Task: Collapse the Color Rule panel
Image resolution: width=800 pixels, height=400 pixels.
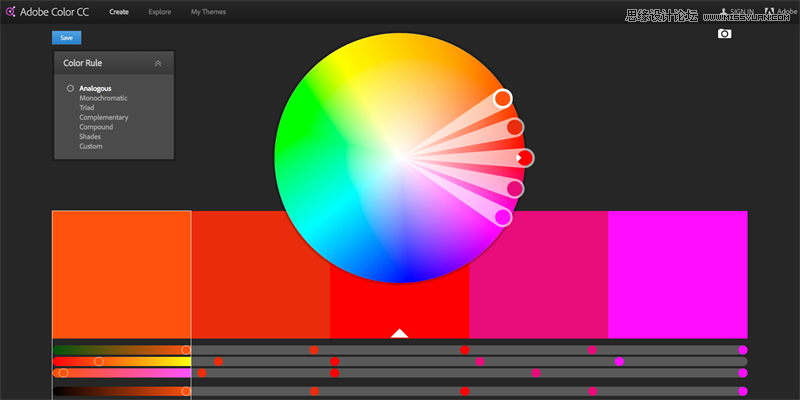Action: pyautogui.click(x=158, y=63)
